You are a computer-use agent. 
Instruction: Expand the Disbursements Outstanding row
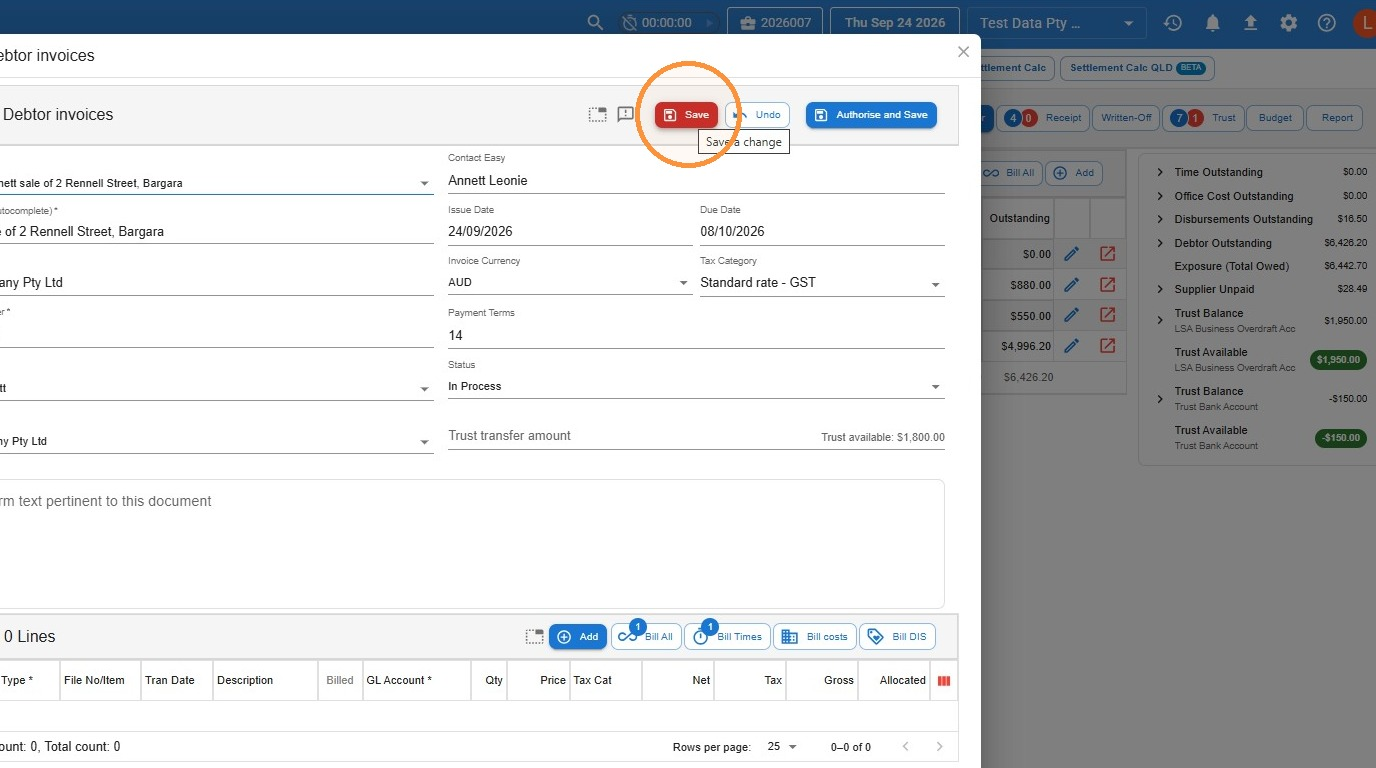[1160, 219]
